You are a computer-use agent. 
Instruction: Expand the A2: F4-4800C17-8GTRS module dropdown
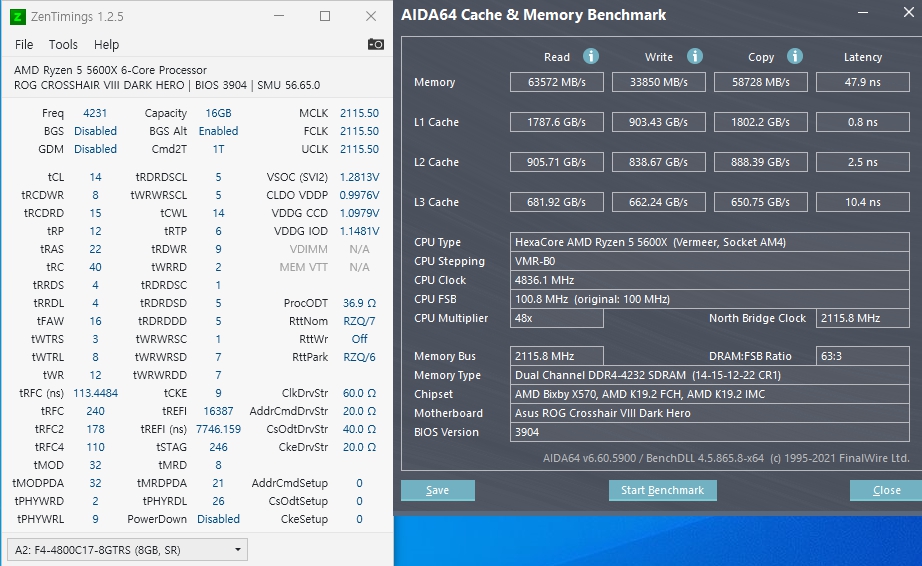click(x=127, y=550)
